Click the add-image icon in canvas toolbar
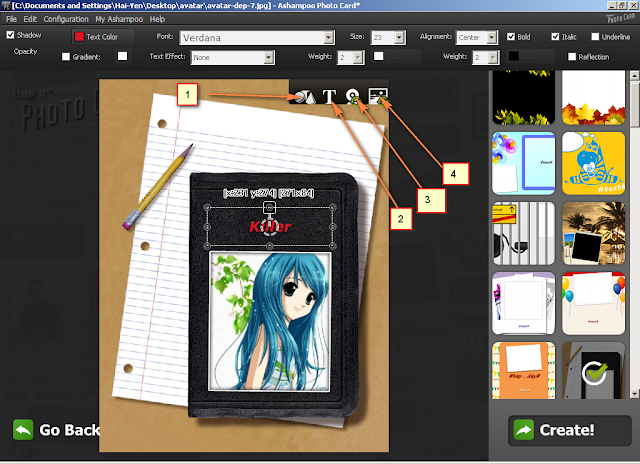The width and height of the screenshot is (640, 464). pyautogui.click(x=378, y=96)
